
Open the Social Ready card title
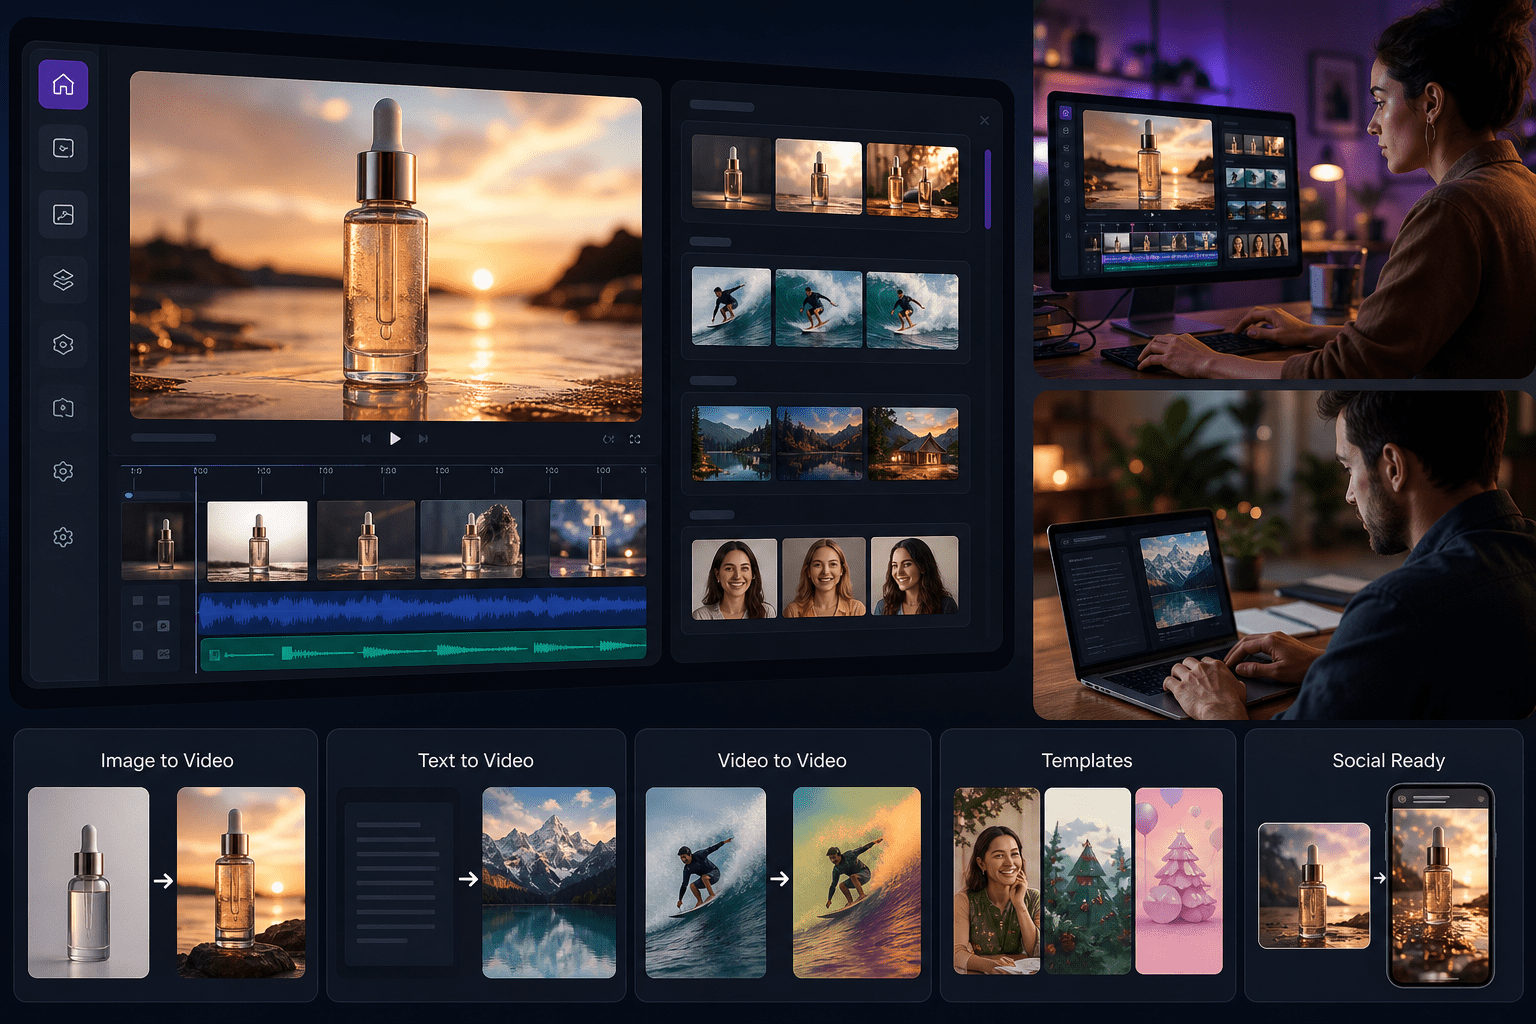tap(1389, 761)
